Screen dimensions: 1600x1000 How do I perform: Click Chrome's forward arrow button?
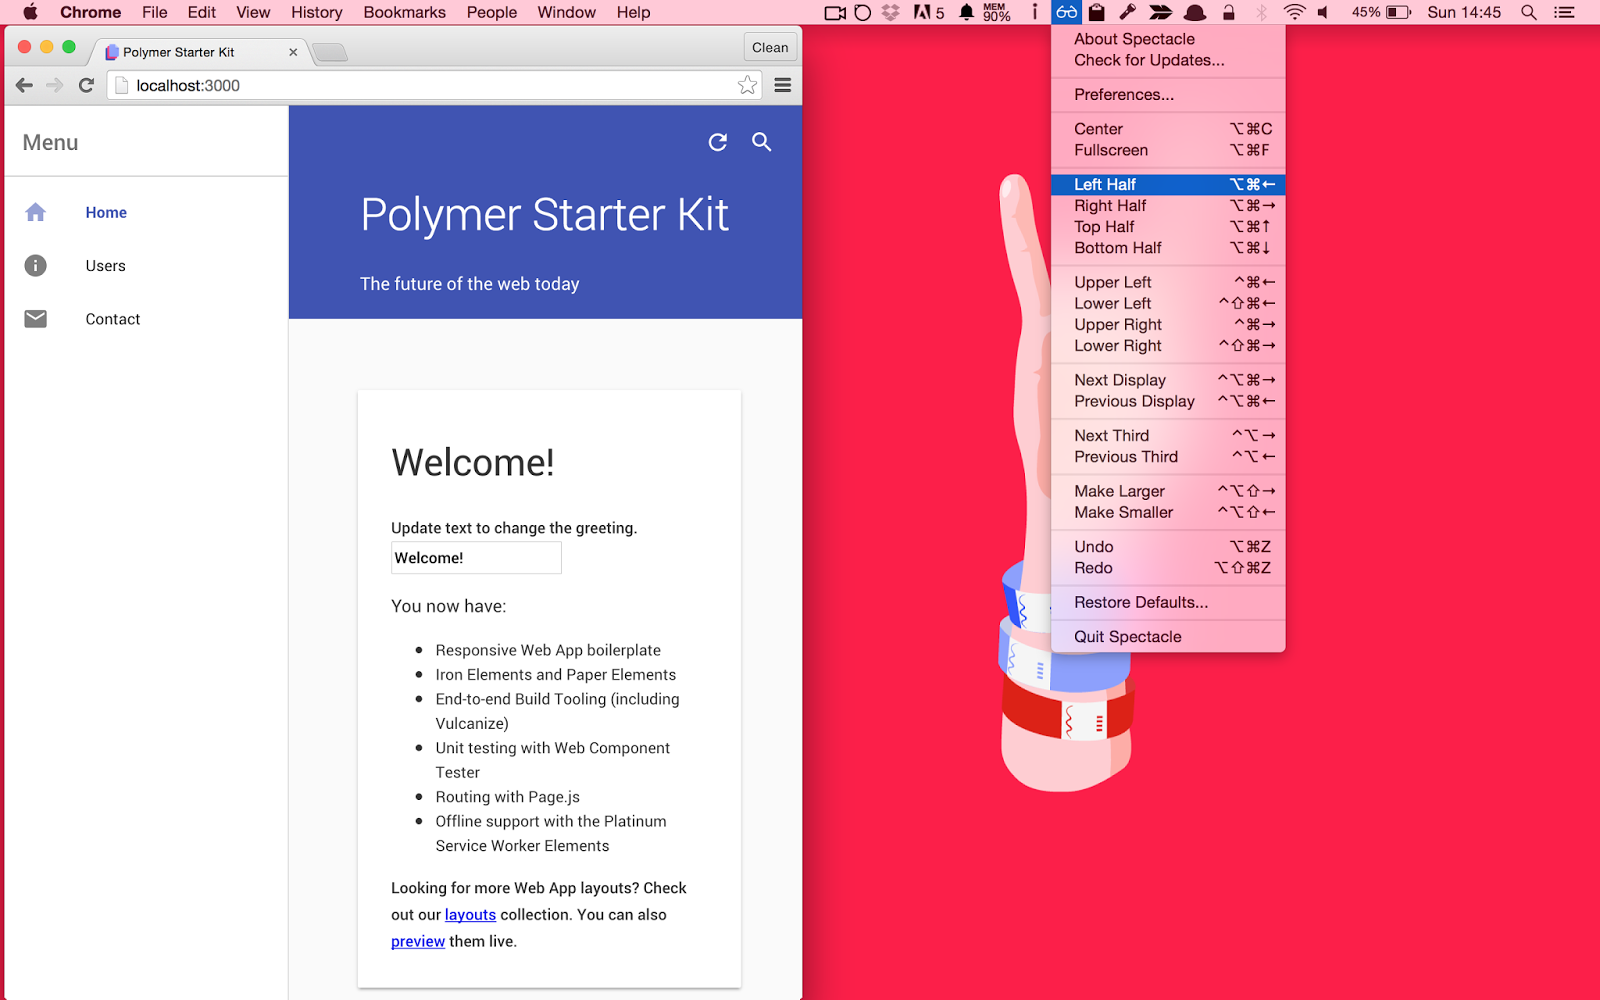coord(55,85)
